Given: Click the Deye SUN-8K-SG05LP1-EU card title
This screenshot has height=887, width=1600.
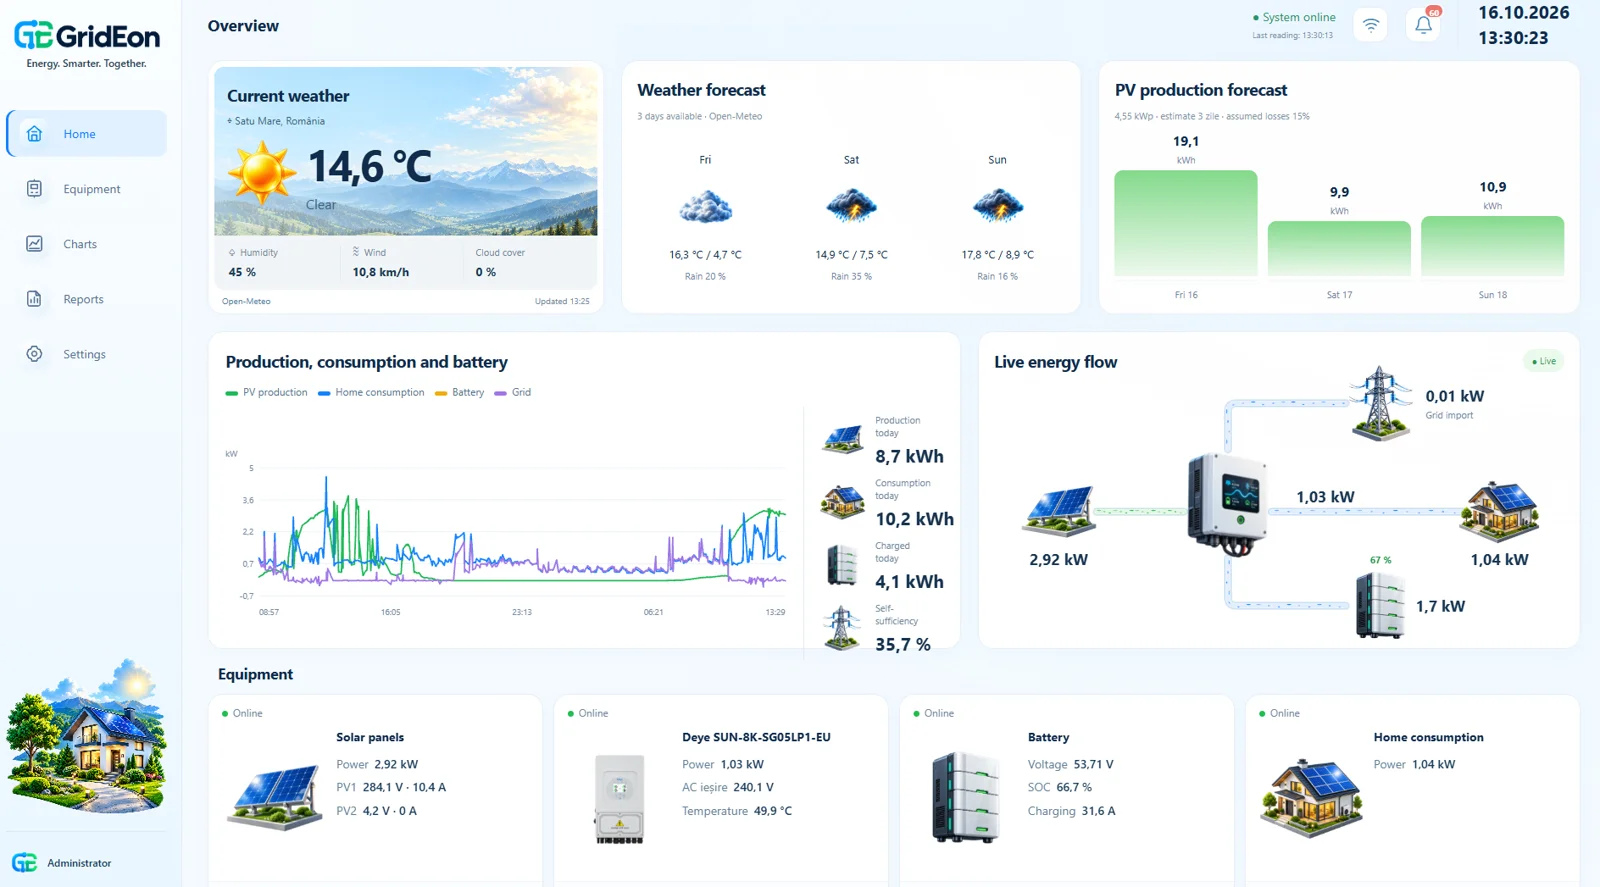Looking at the screenshot, I should [x=756, y=737].
